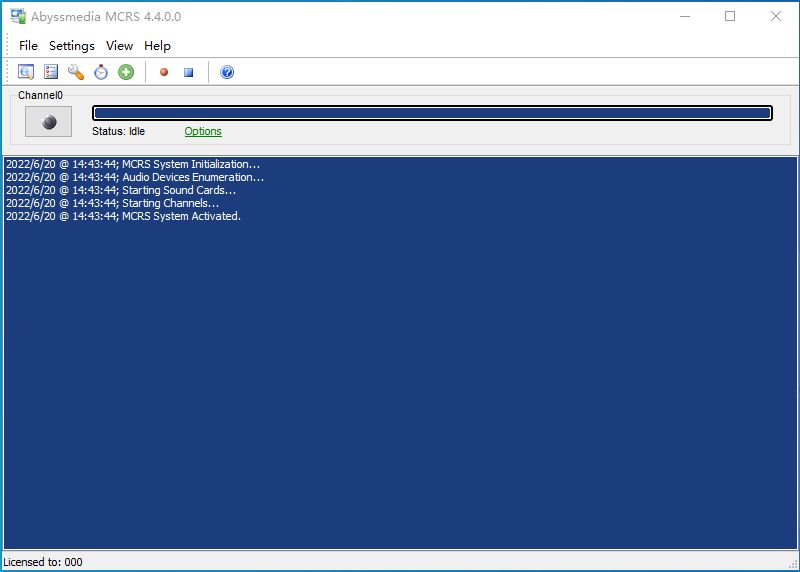Click log line MCRS System Activated
Image resolution: width=800 pixels, height=572 pixels.
(123, 216)
